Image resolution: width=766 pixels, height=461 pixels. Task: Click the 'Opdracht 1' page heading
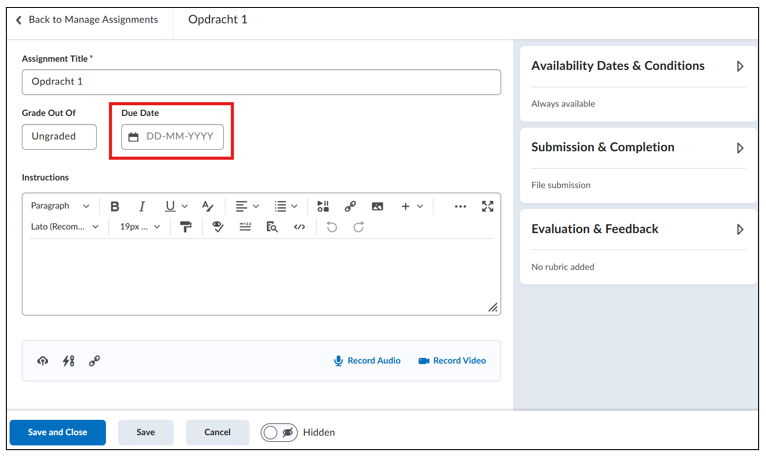(218, 20)
